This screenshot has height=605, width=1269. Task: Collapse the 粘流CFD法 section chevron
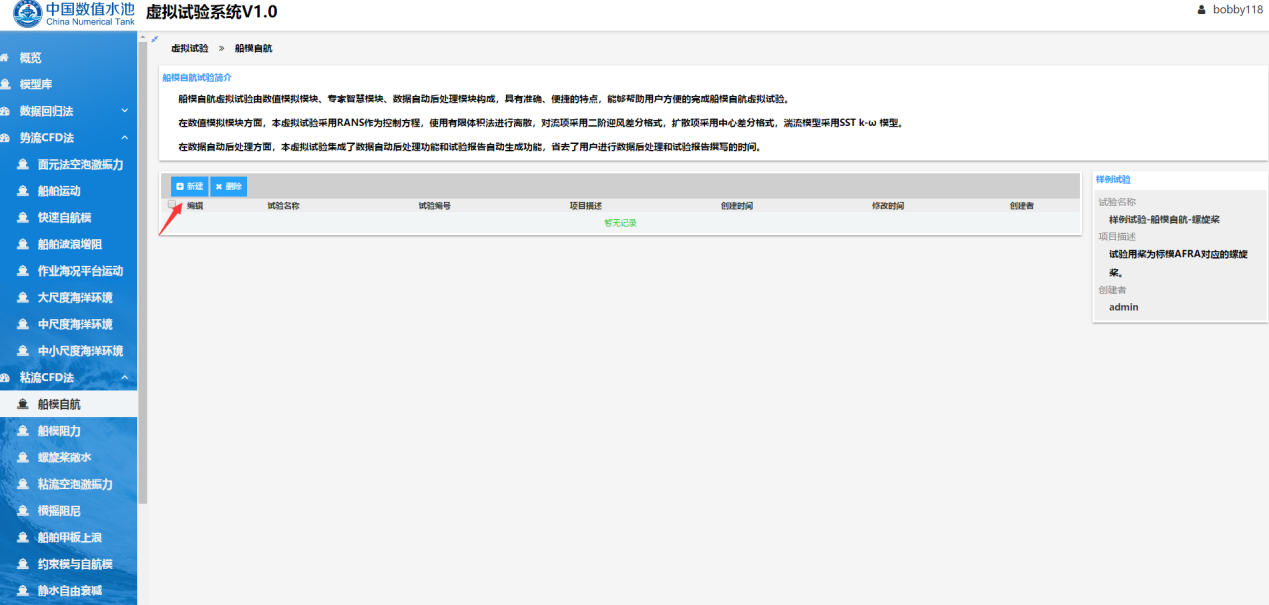click(x=125, y=378)
